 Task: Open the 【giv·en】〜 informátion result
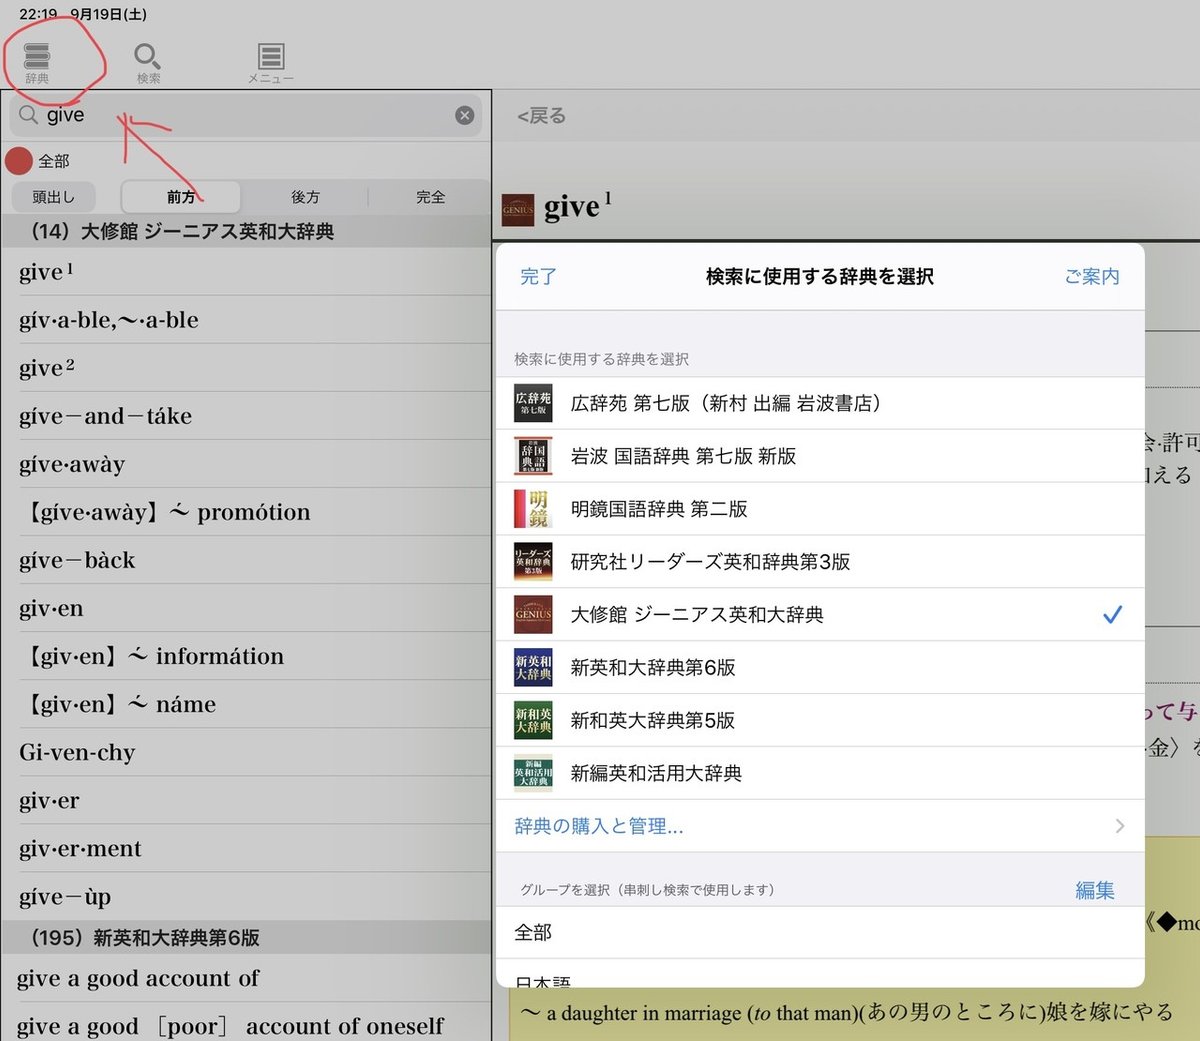tap(246, 656)
